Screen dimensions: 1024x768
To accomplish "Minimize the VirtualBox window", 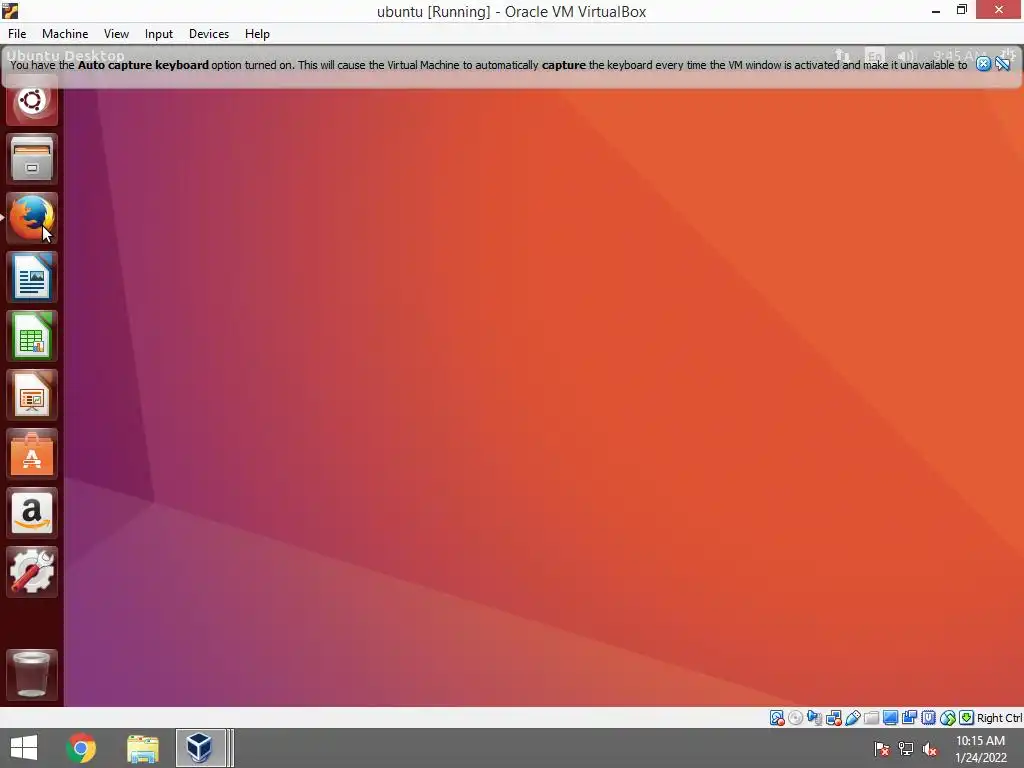I will (935, 10).
